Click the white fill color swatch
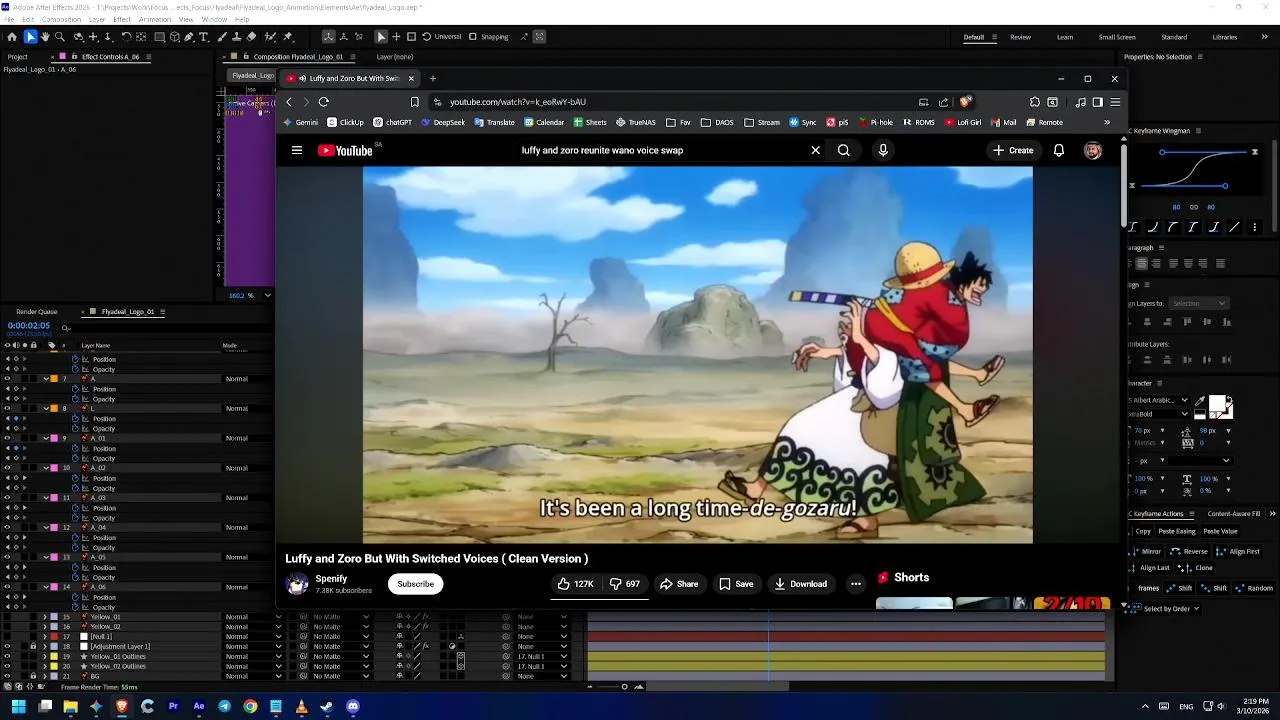 point(1217,403)
